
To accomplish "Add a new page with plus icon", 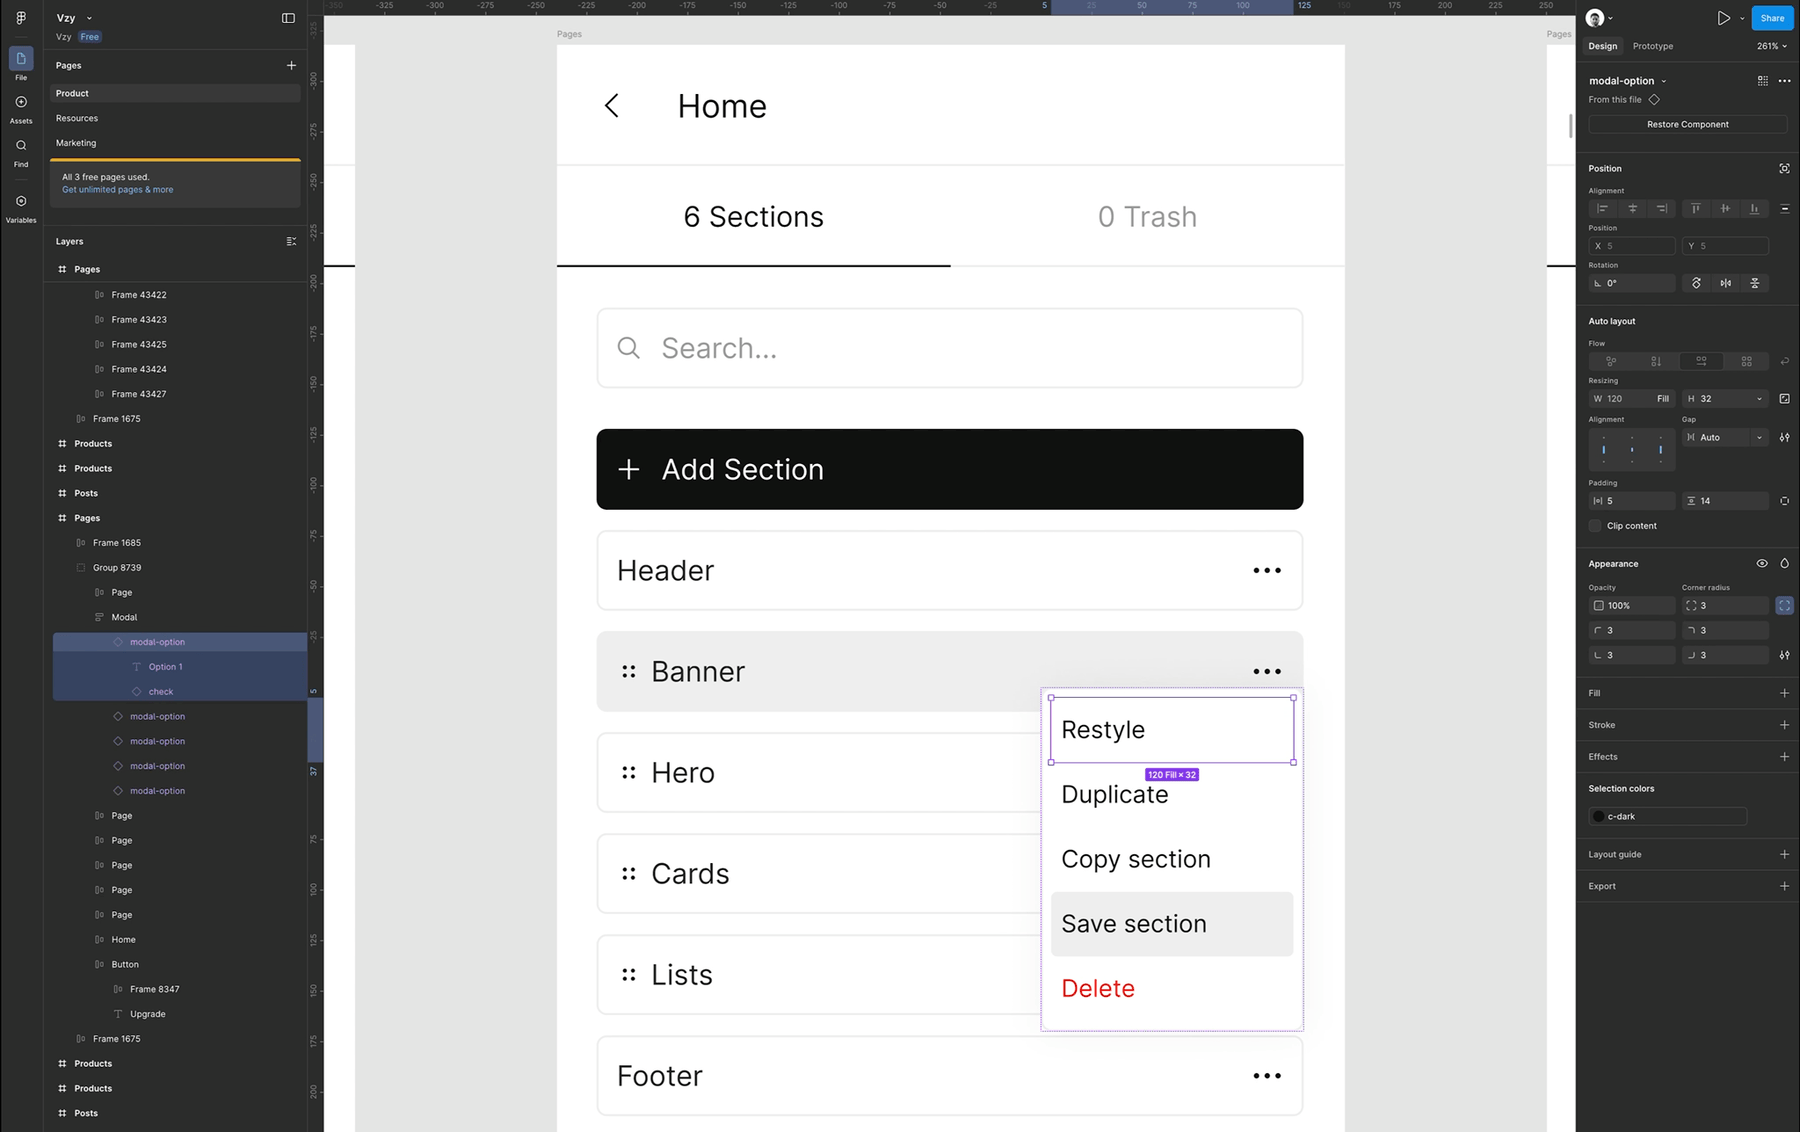I will 291,66.
